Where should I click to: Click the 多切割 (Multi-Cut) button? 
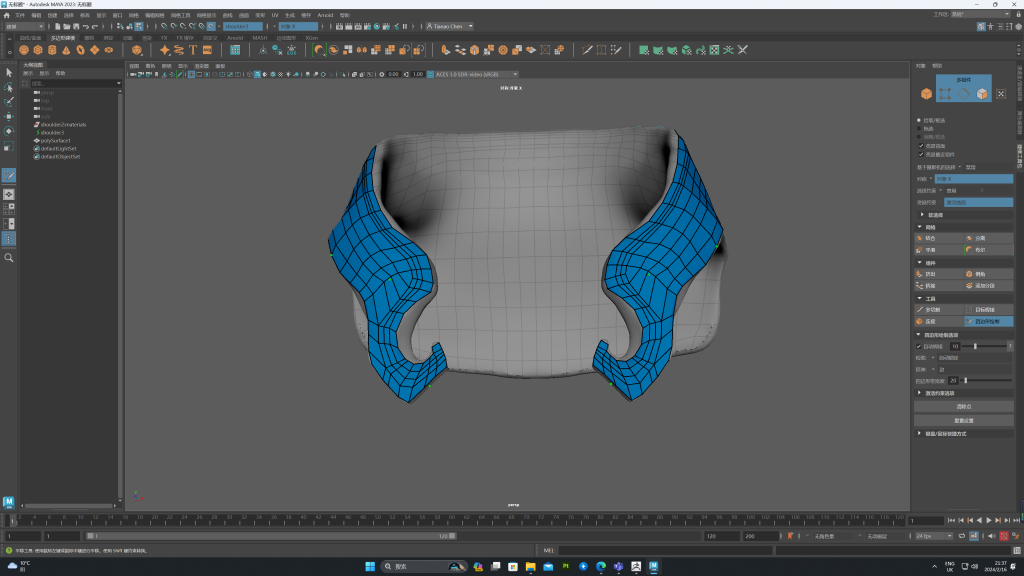tap(939, 310)
